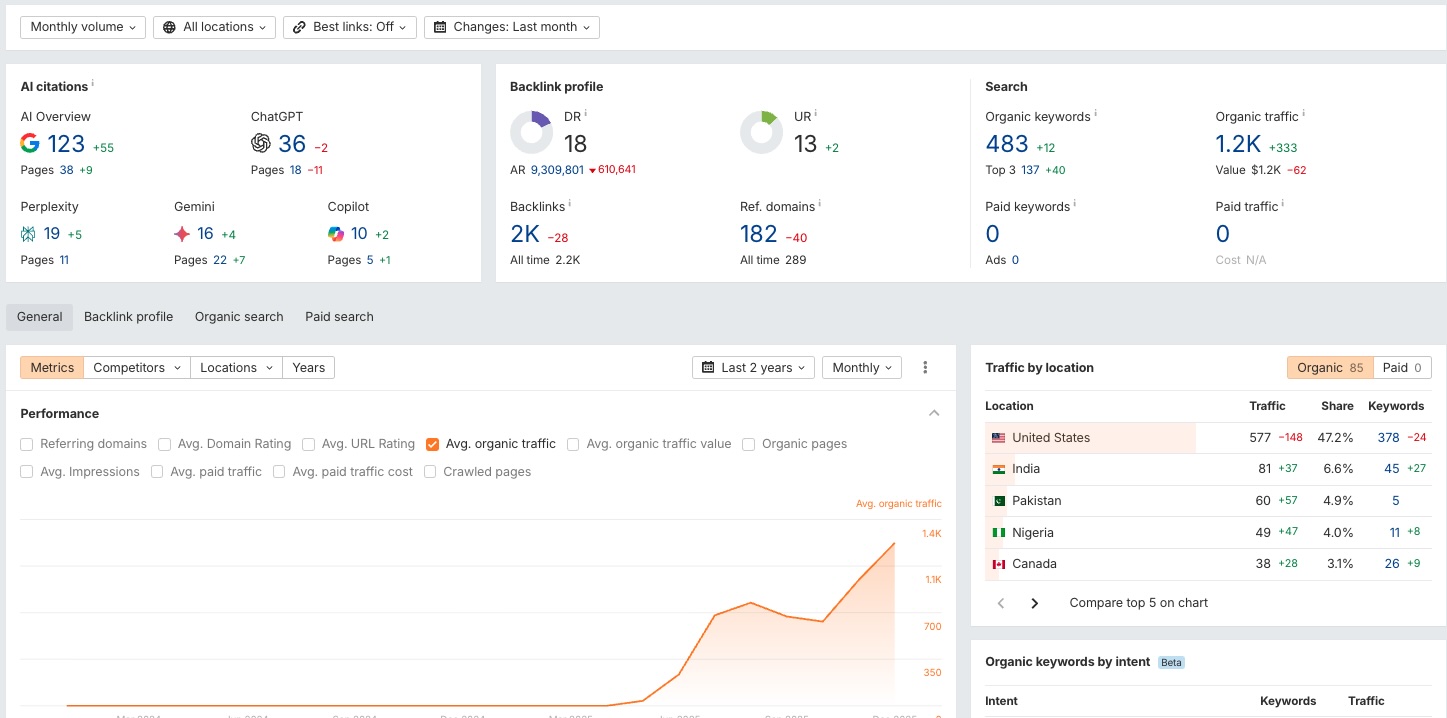Enable the Referring domains checkbox
The image size is (1447, 718).
click(27, 444)
